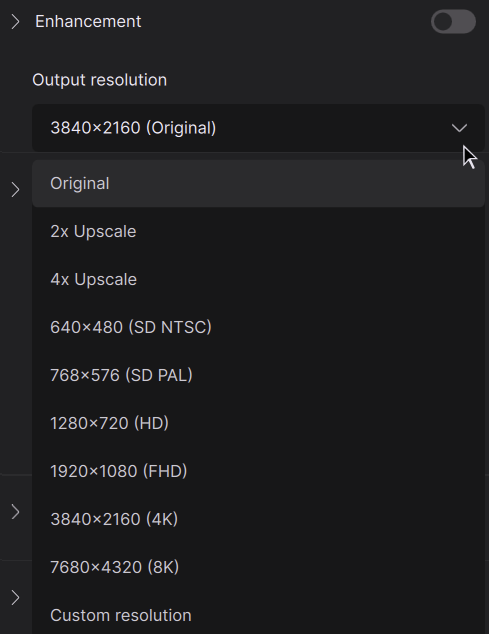489x634 pixels.
Task: Select the Original resolution option
Action: (258, 184)
